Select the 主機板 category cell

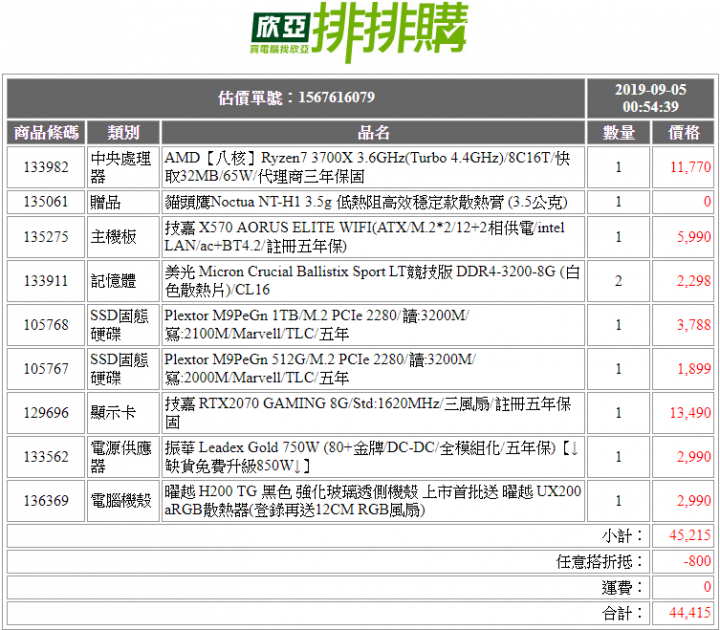pyautogui.click(x=124, y=237)
